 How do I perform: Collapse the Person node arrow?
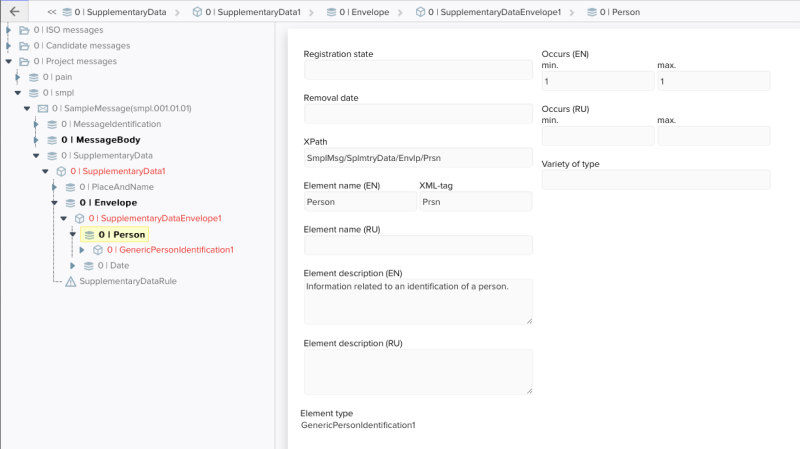[x=72, y=235]
